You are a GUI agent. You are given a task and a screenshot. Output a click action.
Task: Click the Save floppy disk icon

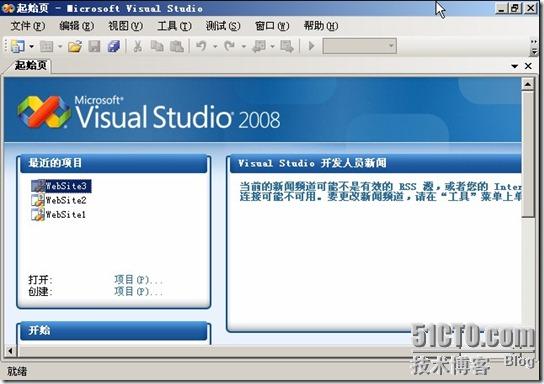click(94, 46)
